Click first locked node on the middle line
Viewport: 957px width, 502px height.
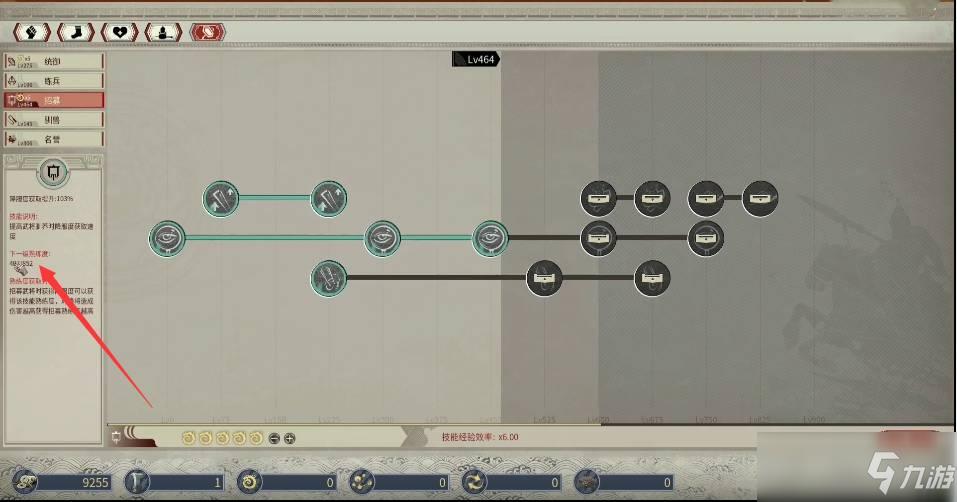click(x=598, y=238)
